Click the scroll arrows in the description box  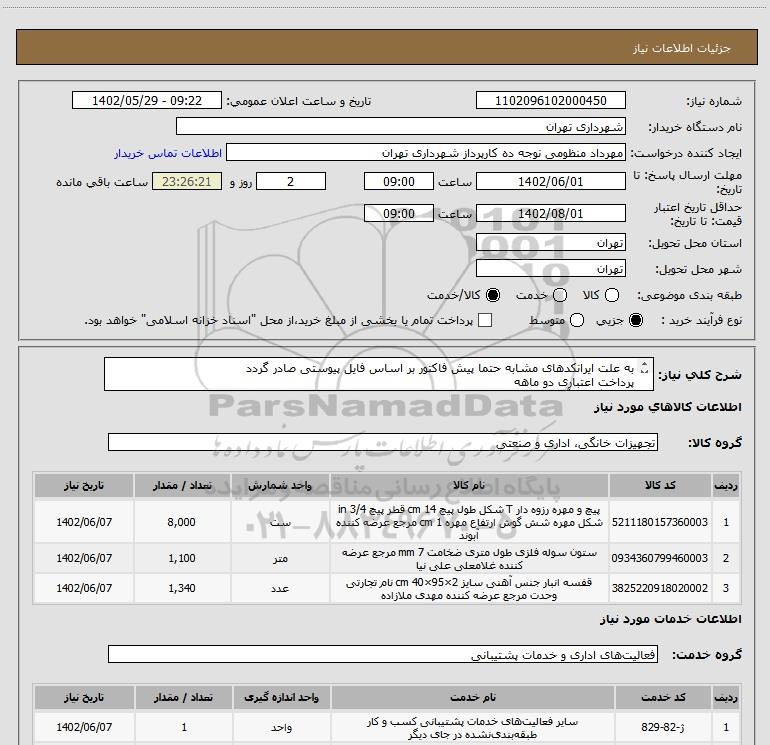[x=645, y=368]
